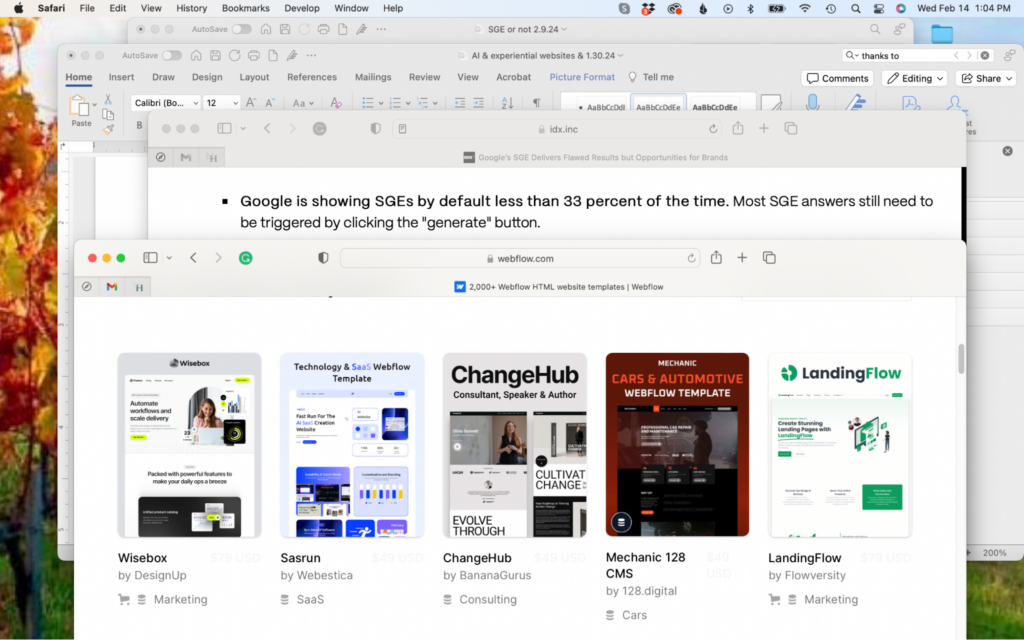Screen dimensions: 1024x640
Task: Open the Mechanic 128 CMS template link
Action: click(645, 566)
